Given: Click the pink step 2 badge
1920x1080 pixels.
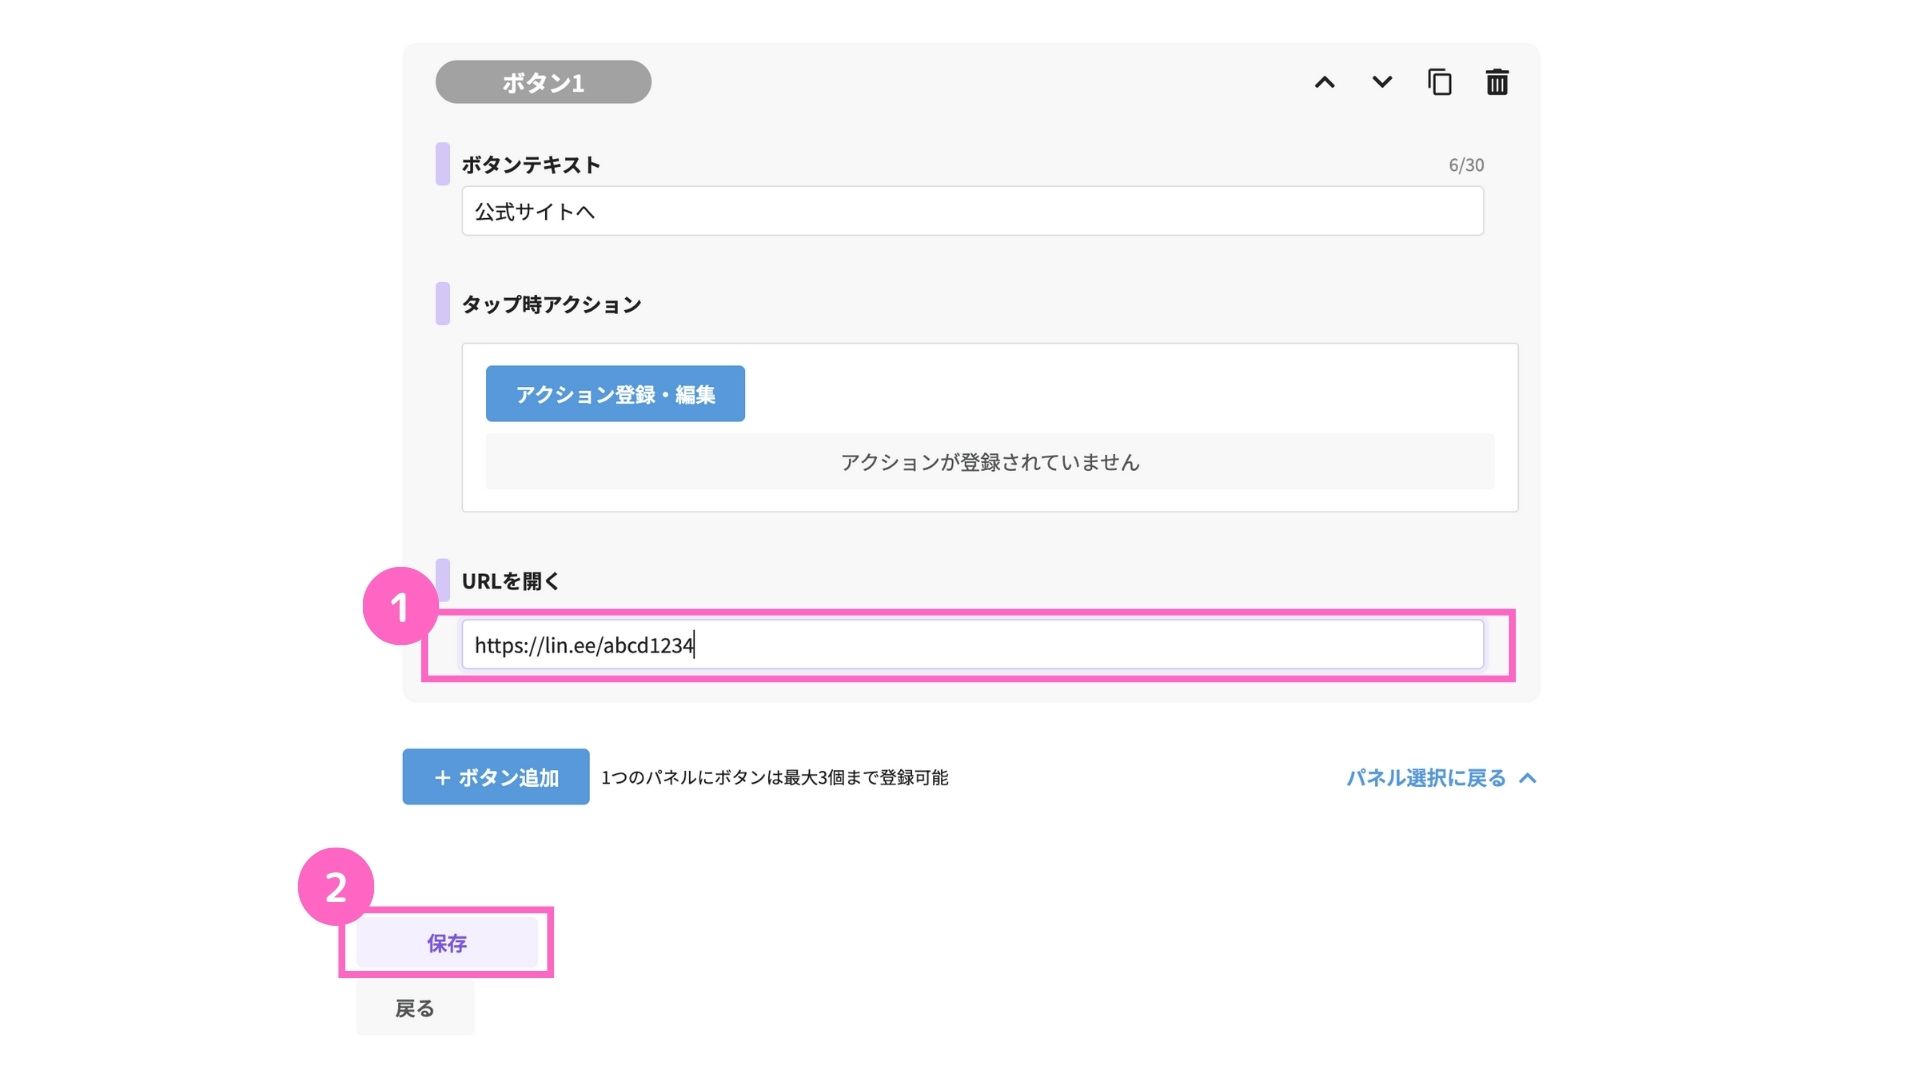Looking at the screenshot, I should [x=335, y=886].
